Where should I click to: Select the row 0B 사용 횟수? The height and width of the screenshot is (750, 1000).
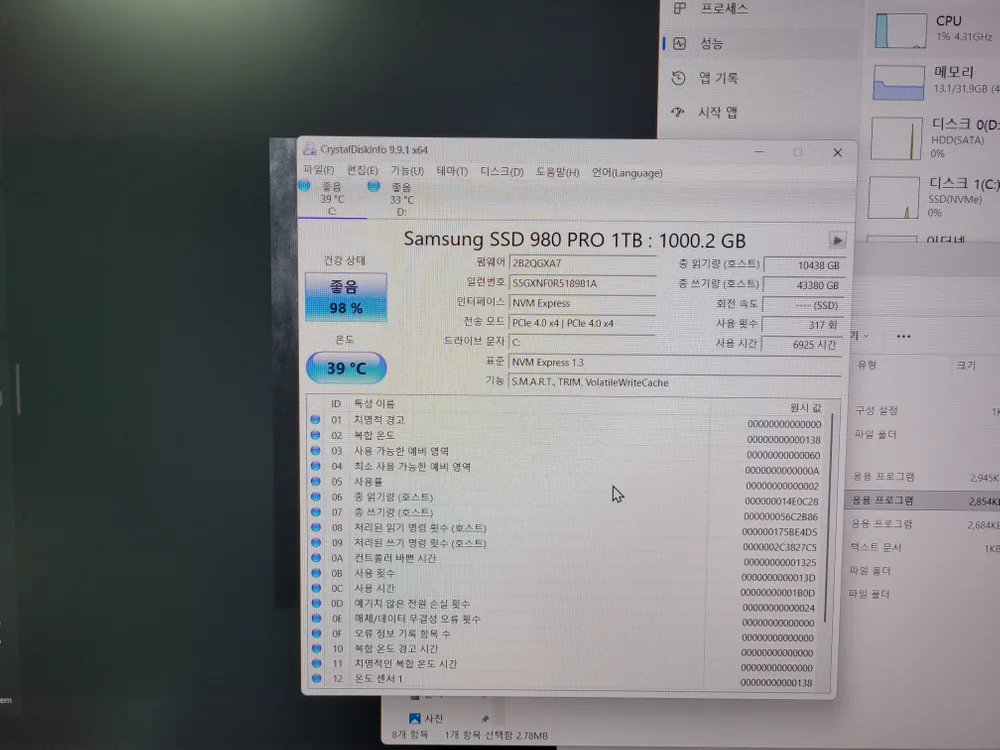566,574
